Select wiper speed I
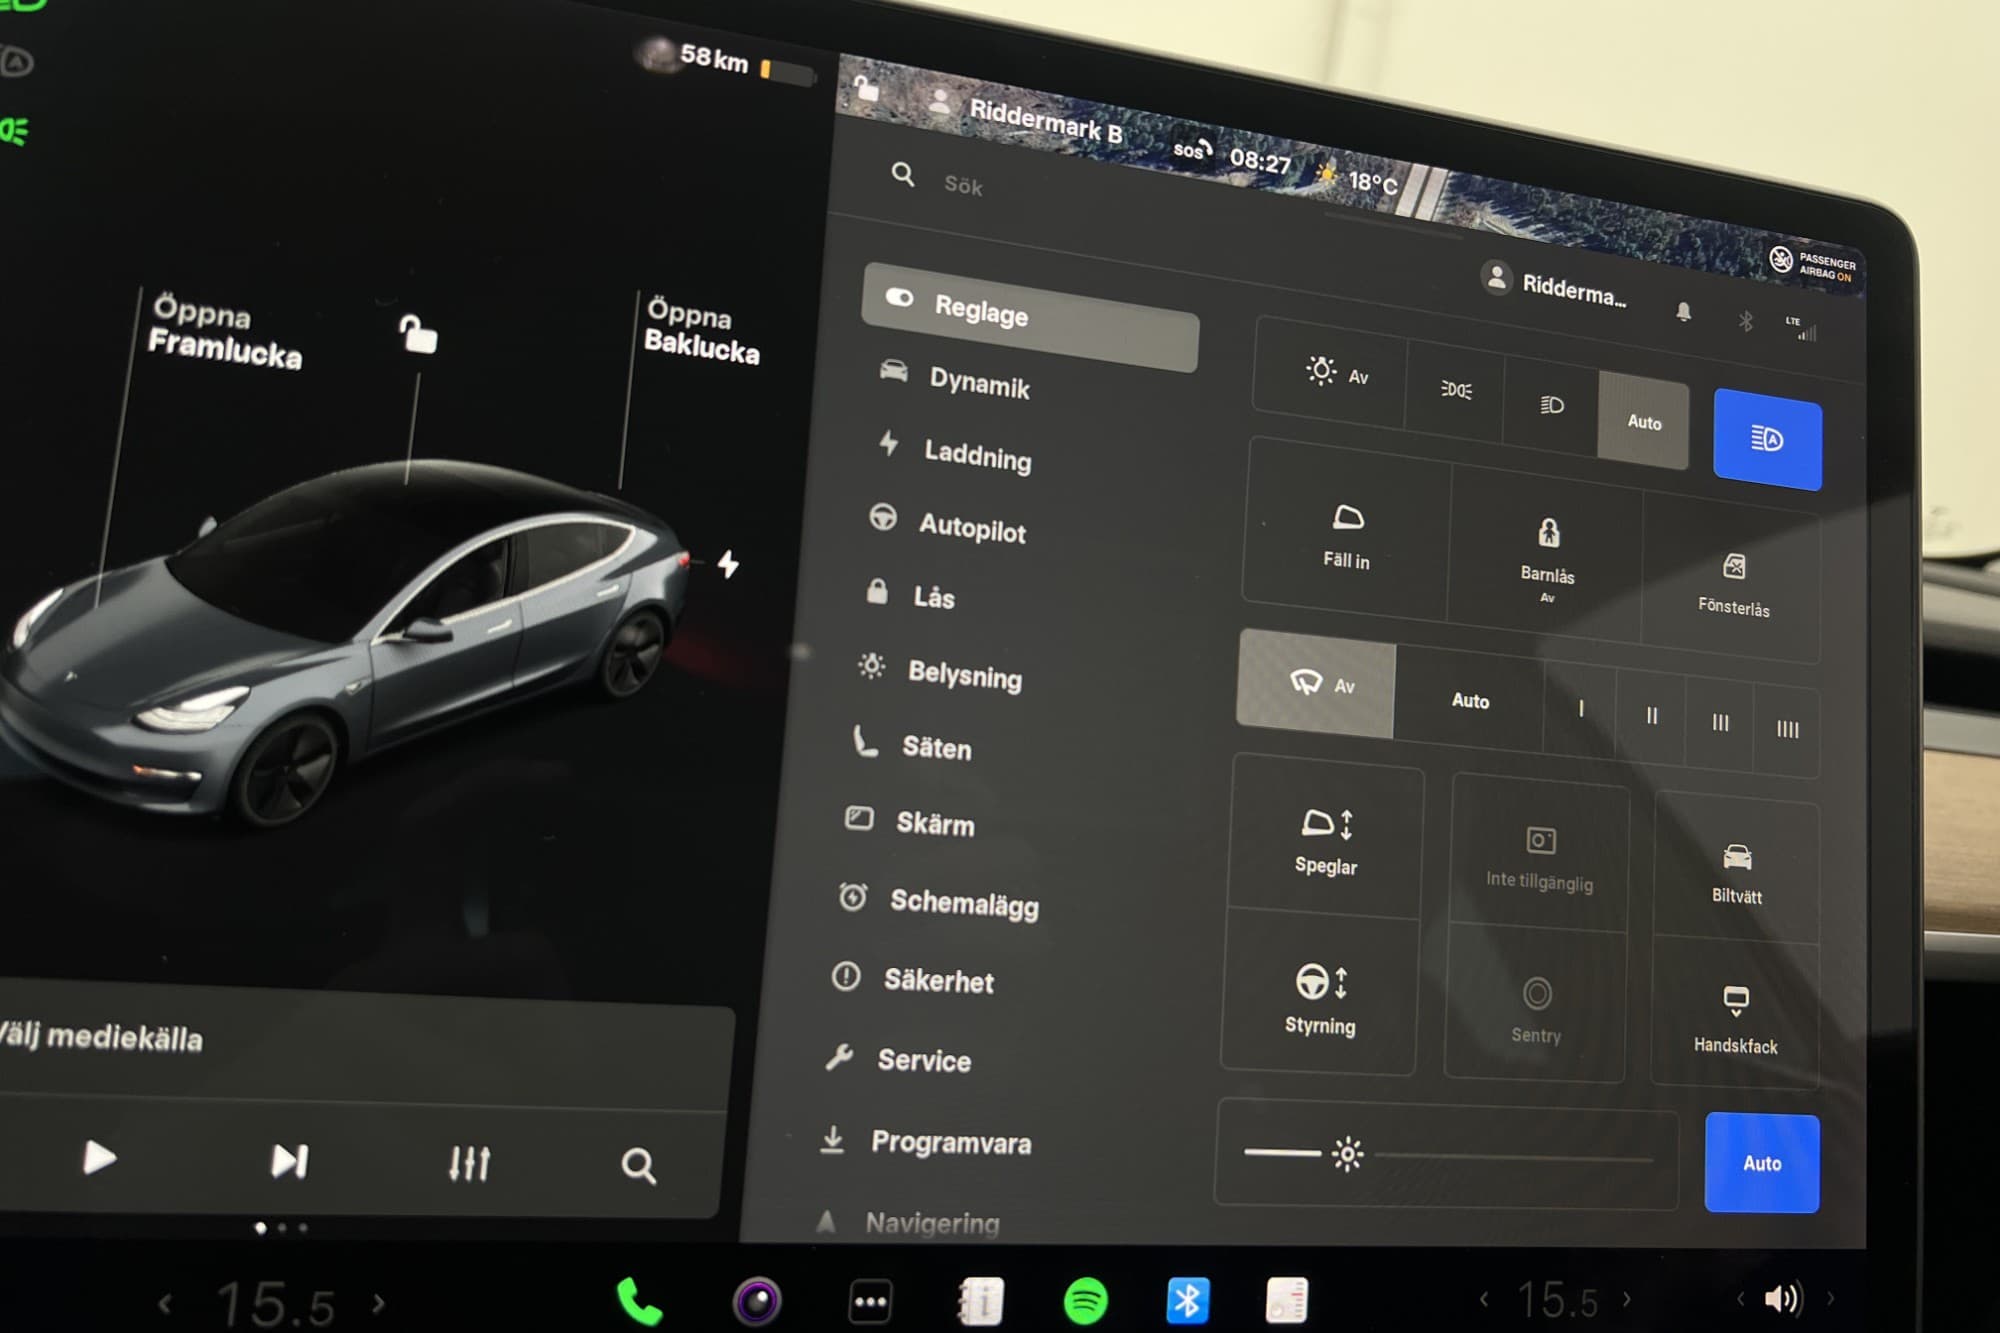This screenshot has height=1333, width=2000. [1581, 709]
